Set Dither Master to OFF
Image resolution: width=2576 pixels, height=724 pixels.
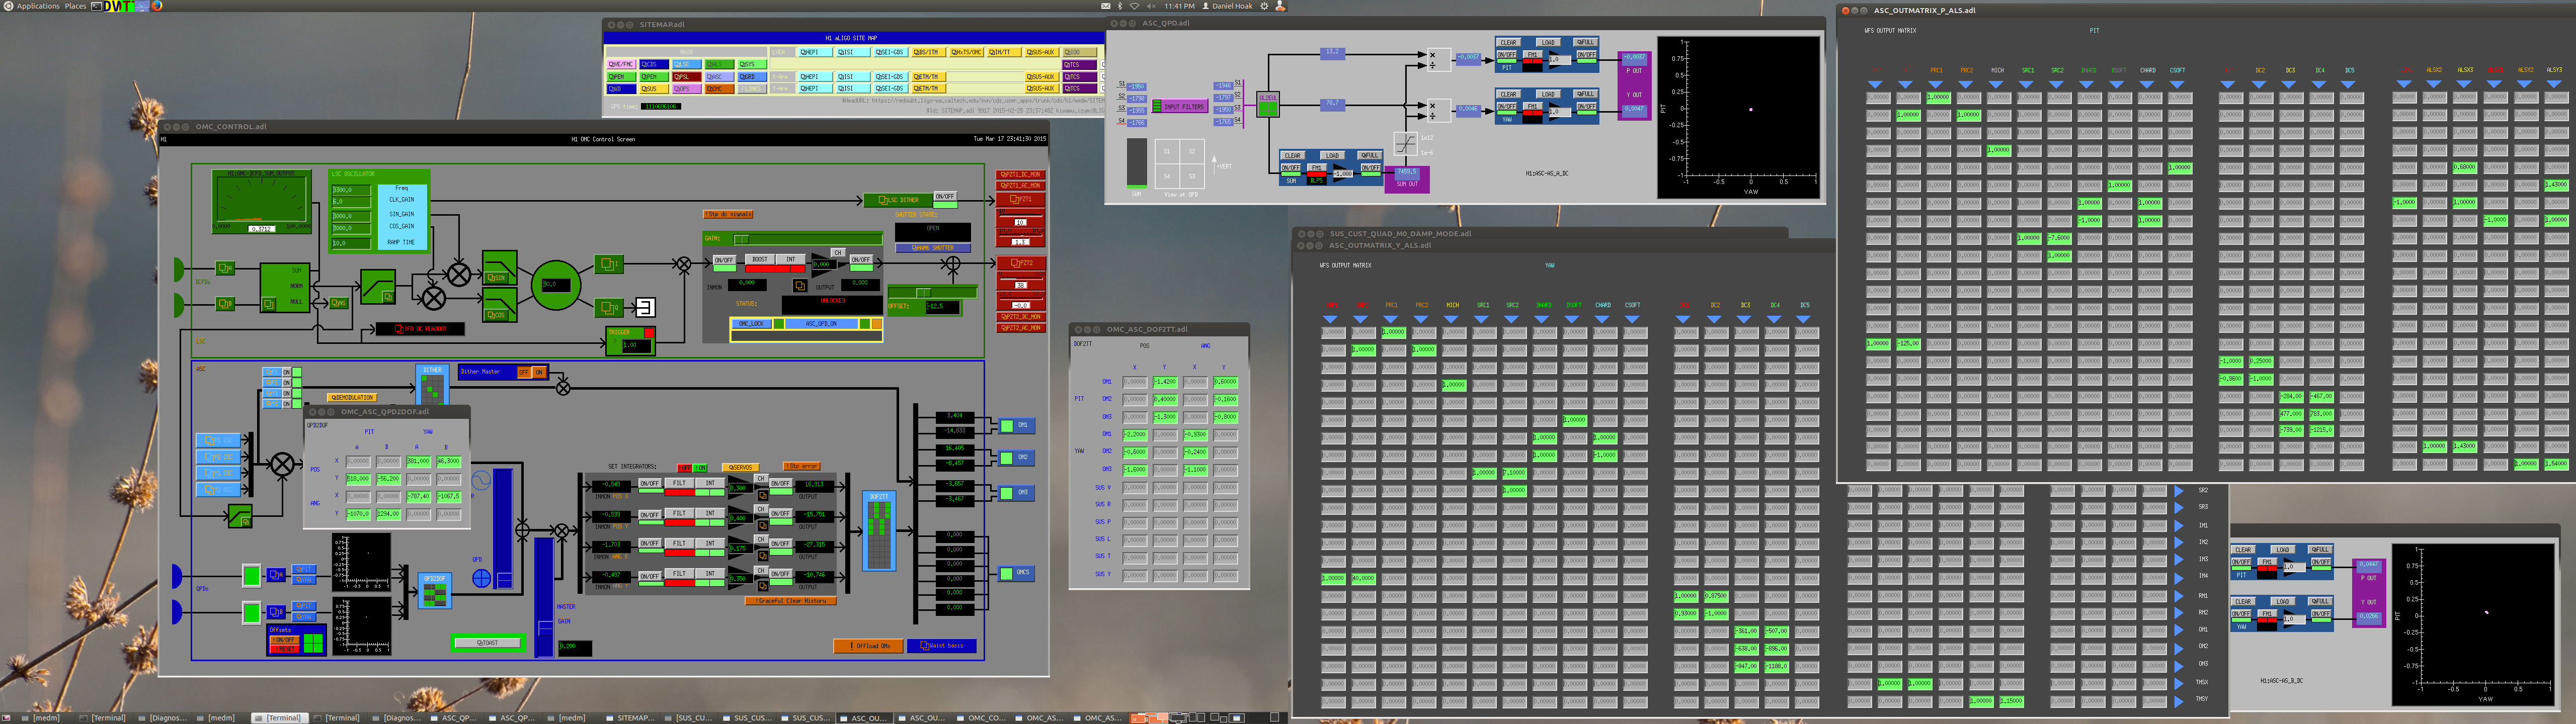pos(523,372)
